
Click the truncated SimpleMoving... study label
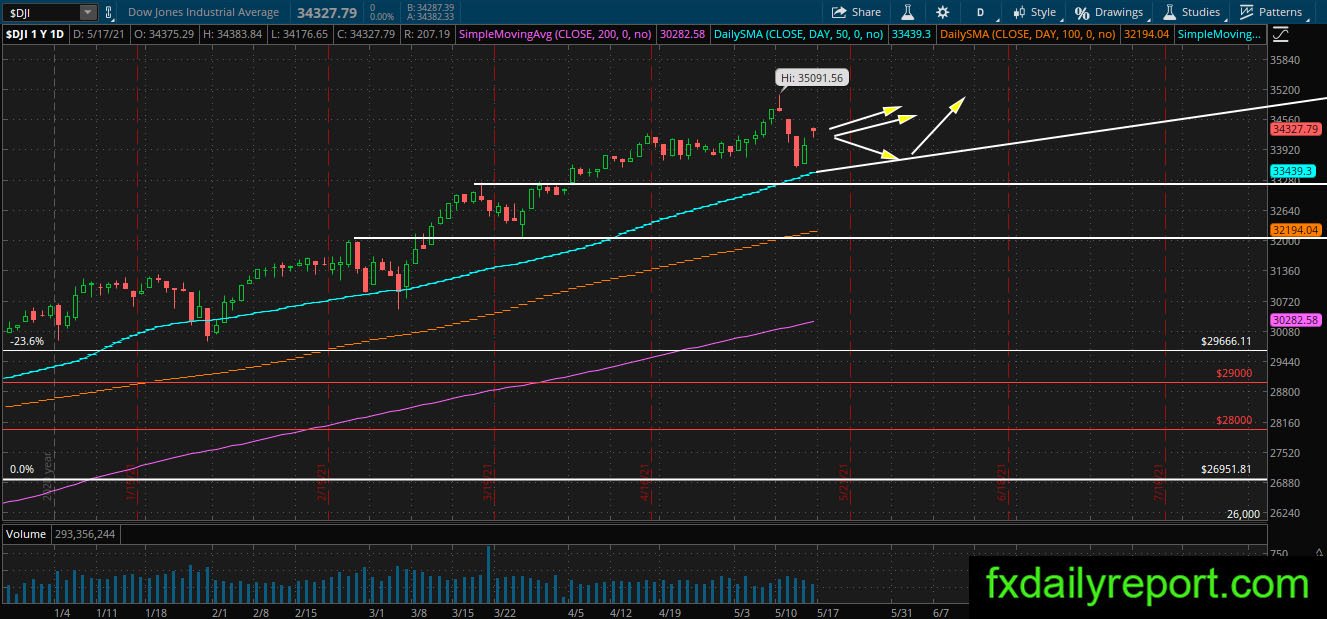click(x=1219, y=34)
